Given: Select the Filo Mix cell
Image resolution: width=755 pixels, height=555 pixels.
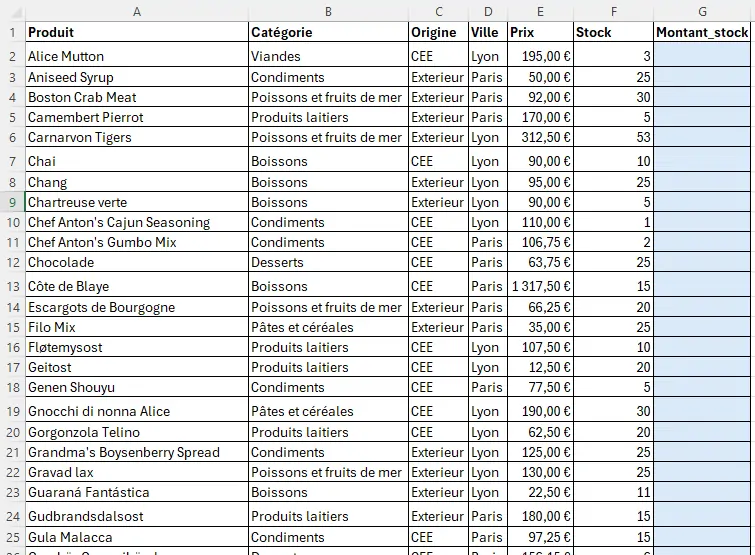Looking at the screenshot, I should (137, 327).
